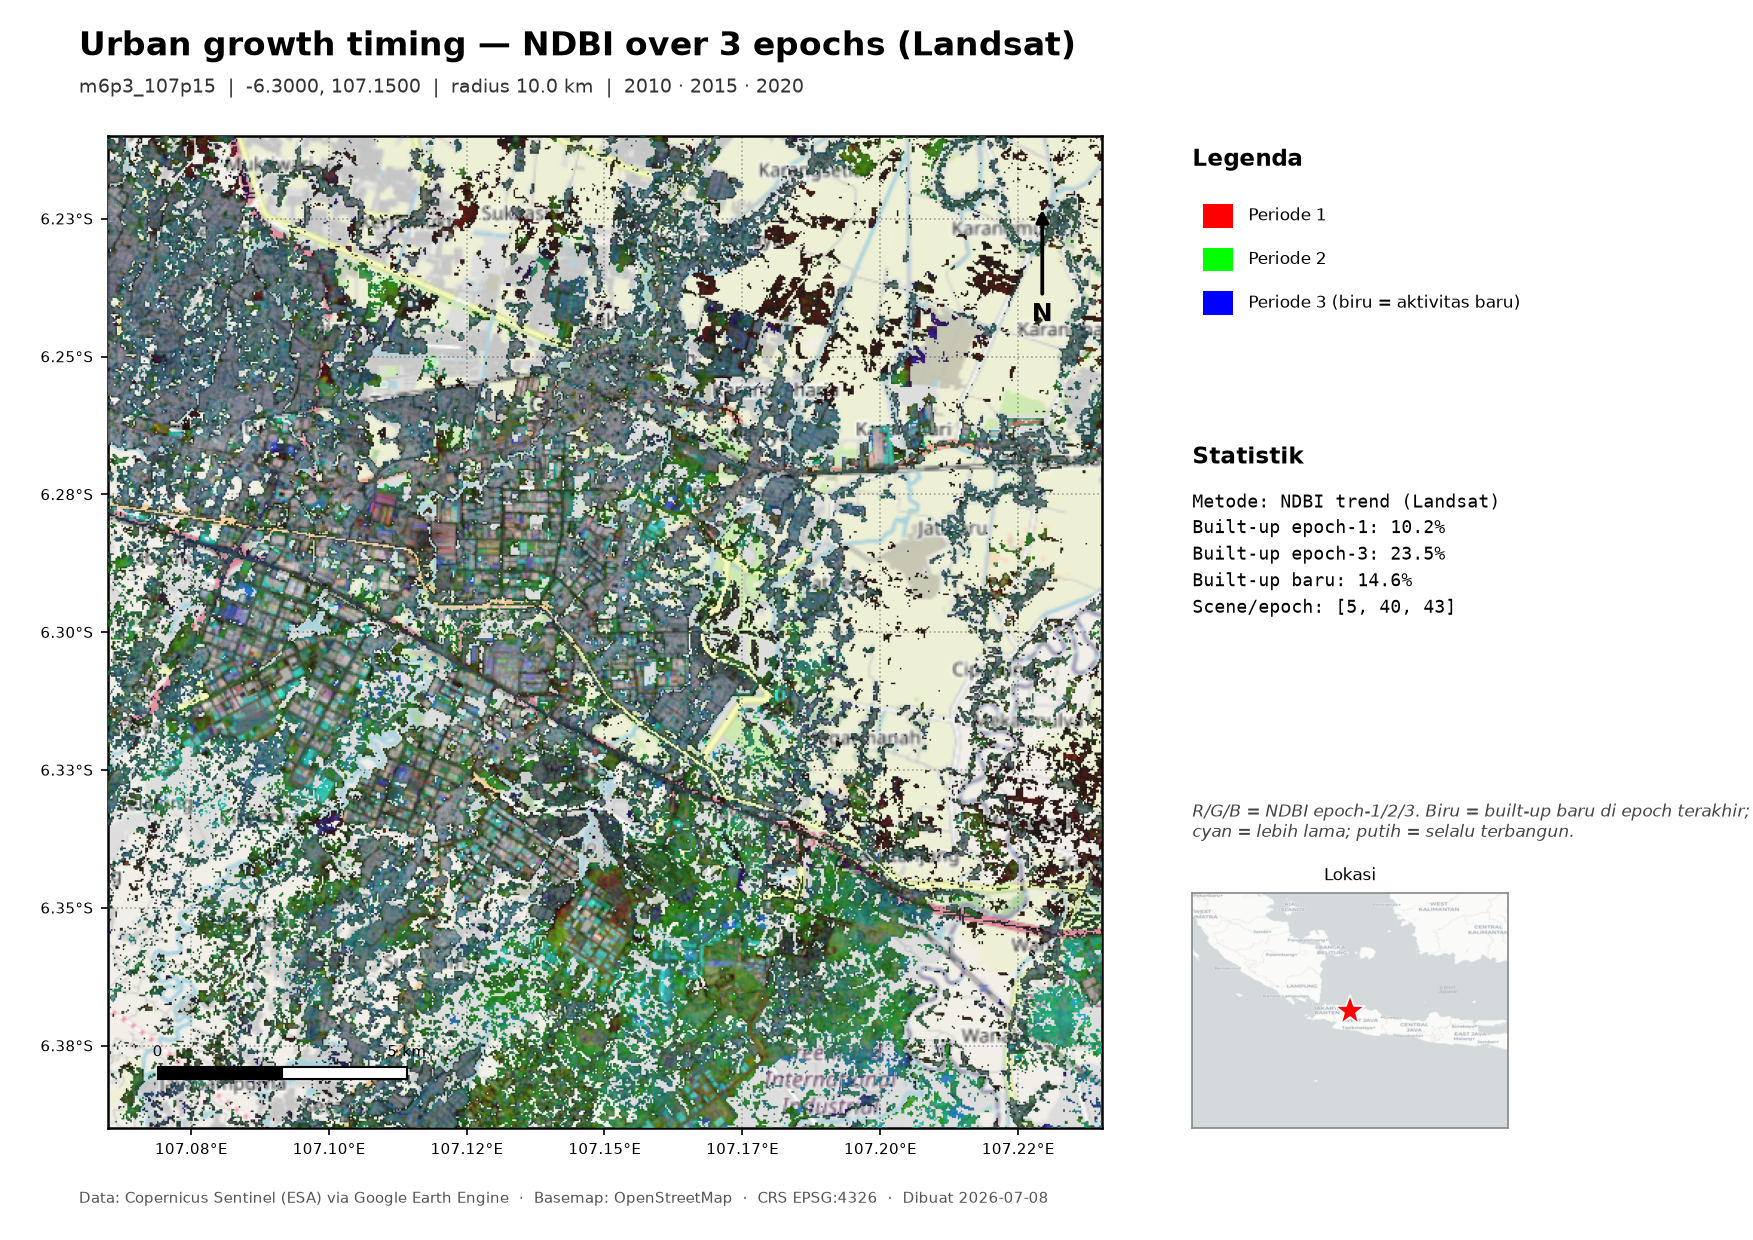Click the Lokasi inset map thumbnail
Image resolution: width=1753 pixels, height=1240 pixels.
click(1349, 1010)
